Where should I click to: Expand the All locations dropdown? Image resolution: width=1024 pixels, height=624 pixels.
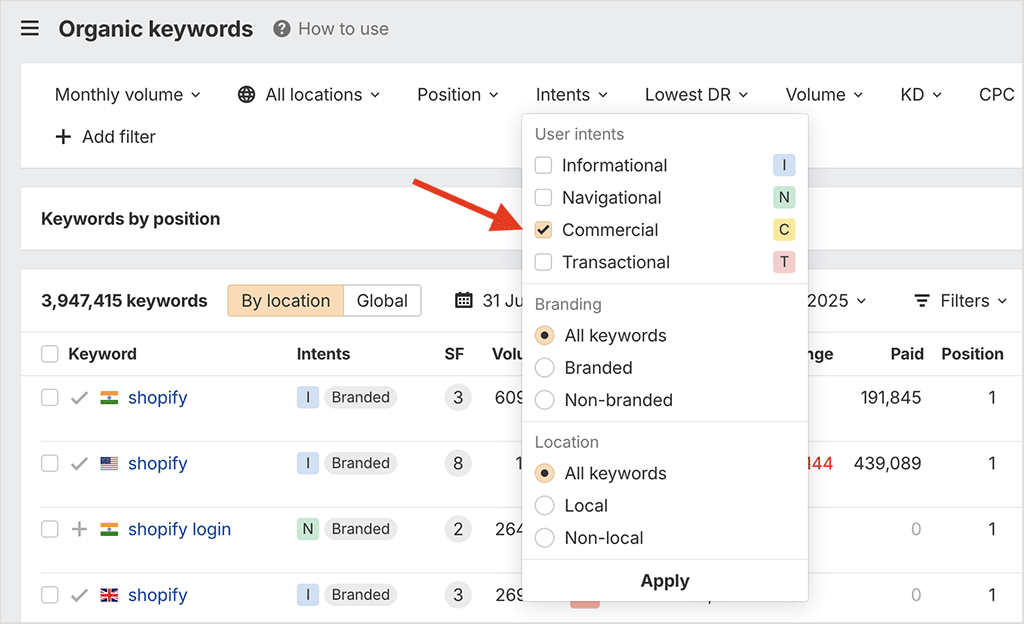tap(309, 95)
